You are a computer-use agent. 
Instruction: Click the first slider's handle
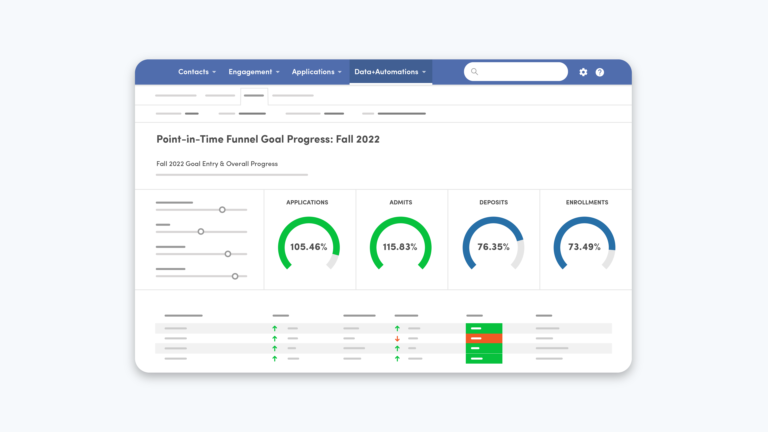click(222, 210)
